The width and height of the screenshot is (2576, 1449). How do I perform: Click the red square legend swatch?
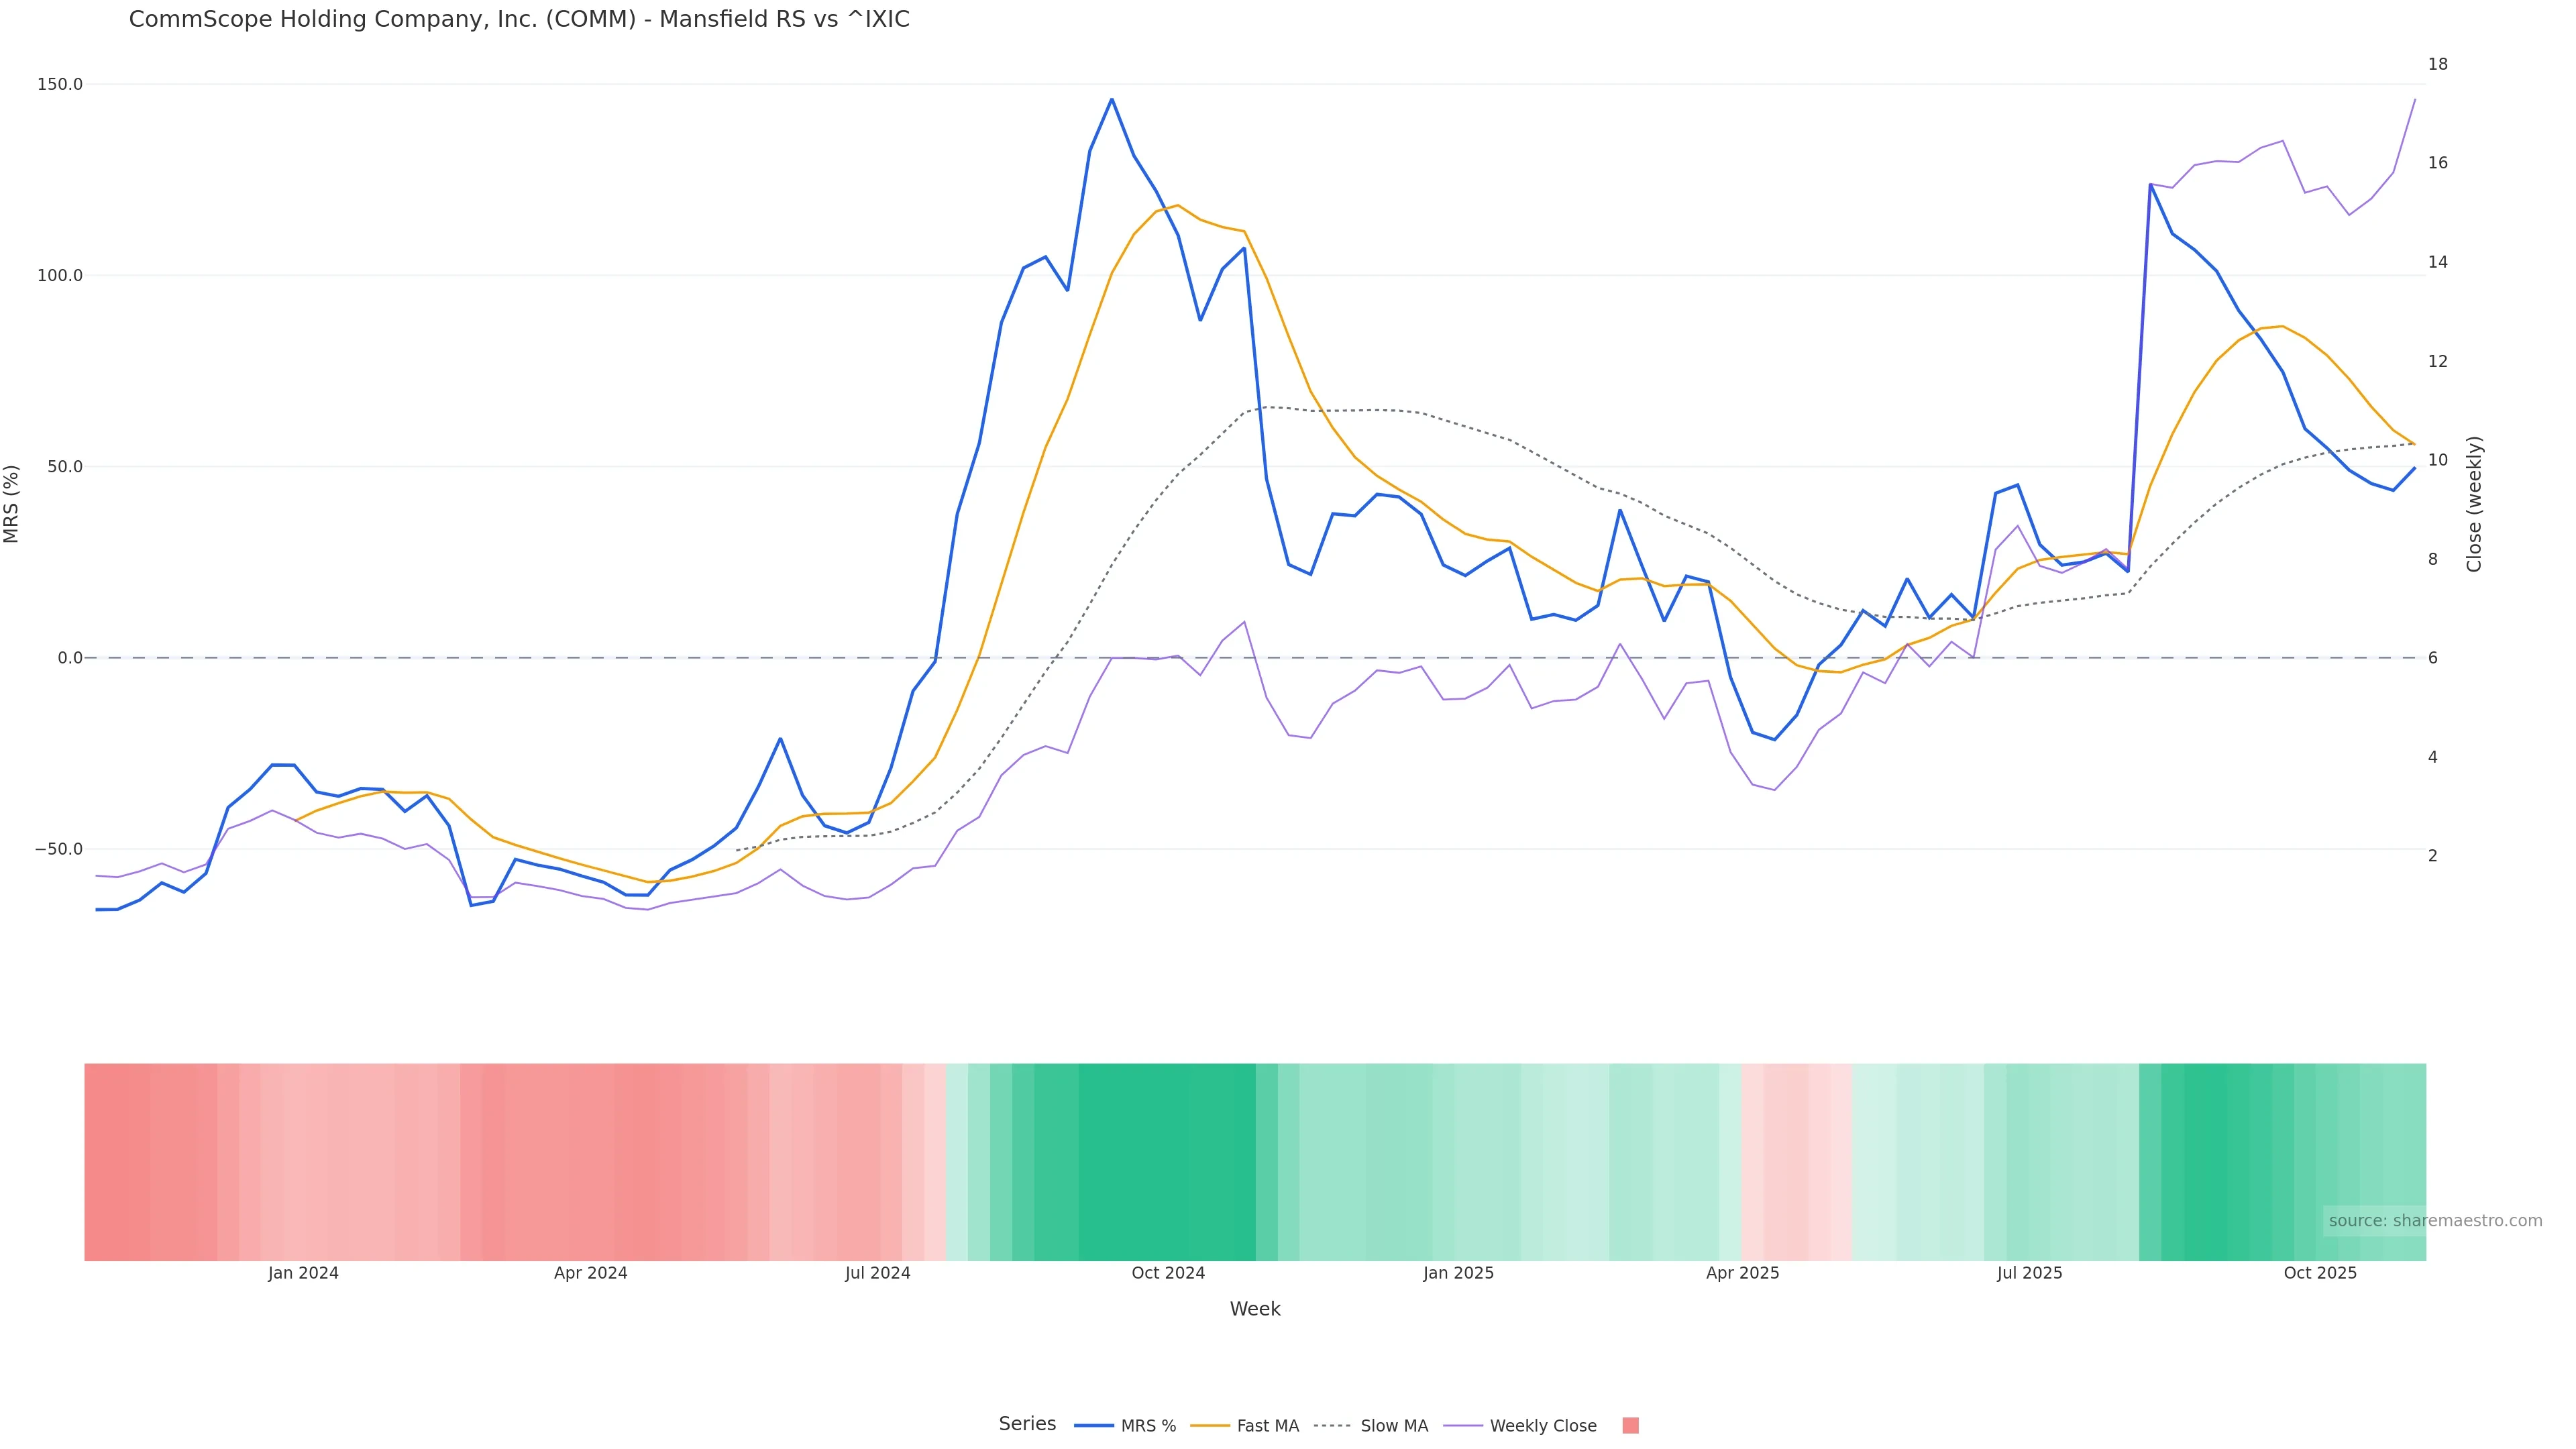point(1630,1426)
